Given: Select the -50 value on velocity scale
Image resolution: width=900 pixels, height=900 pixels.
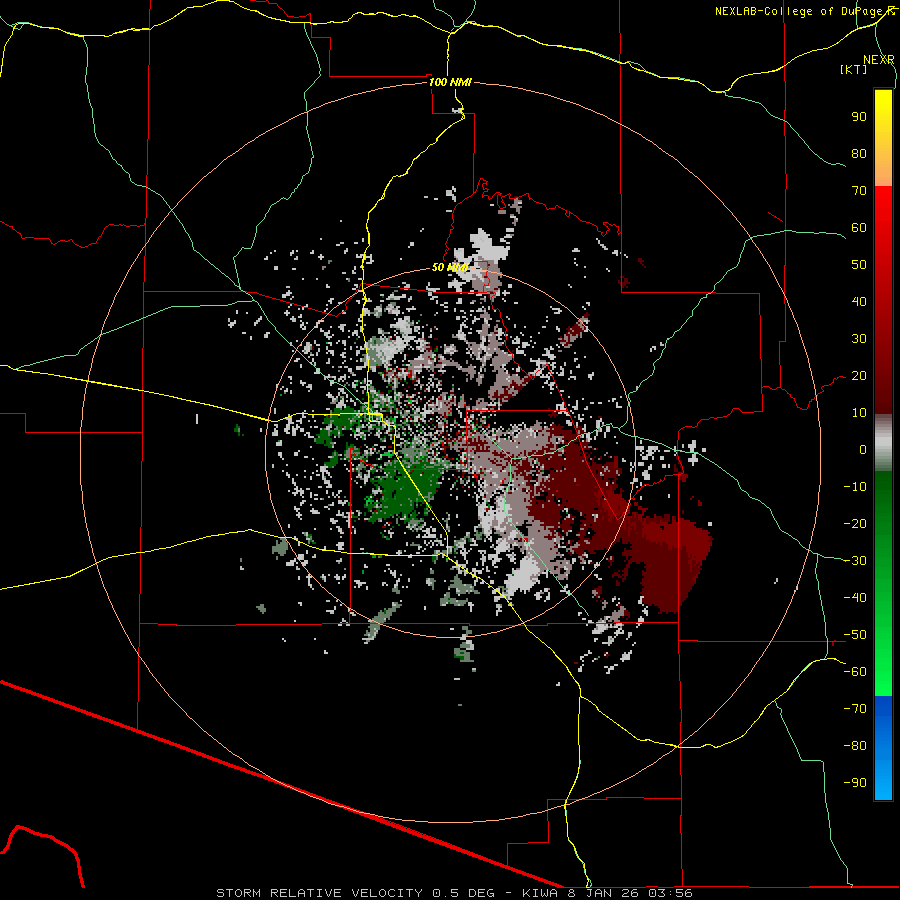Looking at the screenshot, I should click(x=855, y=635).
